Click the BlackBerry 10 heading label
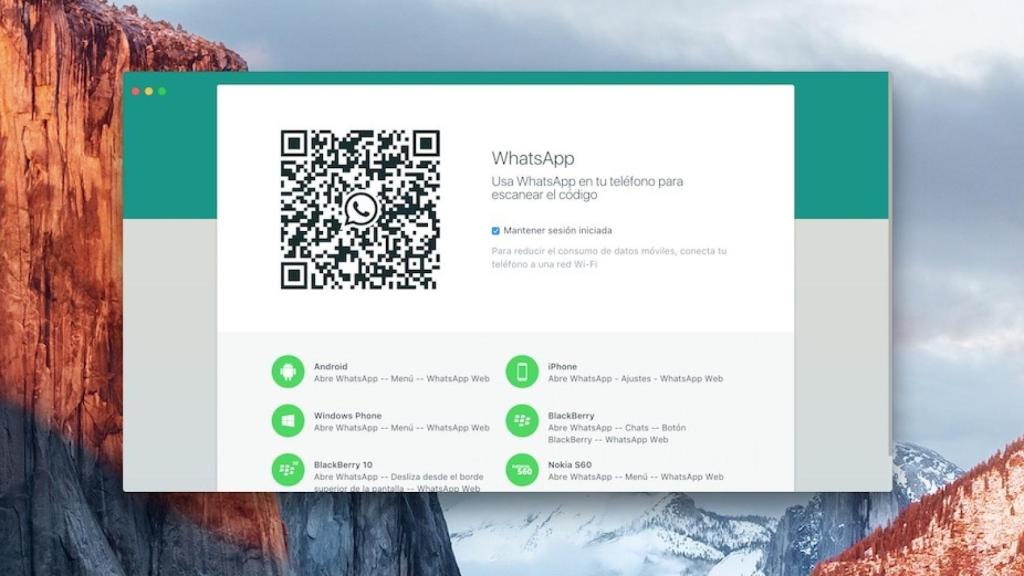1024x576 pixels. [x=343, y=464]
